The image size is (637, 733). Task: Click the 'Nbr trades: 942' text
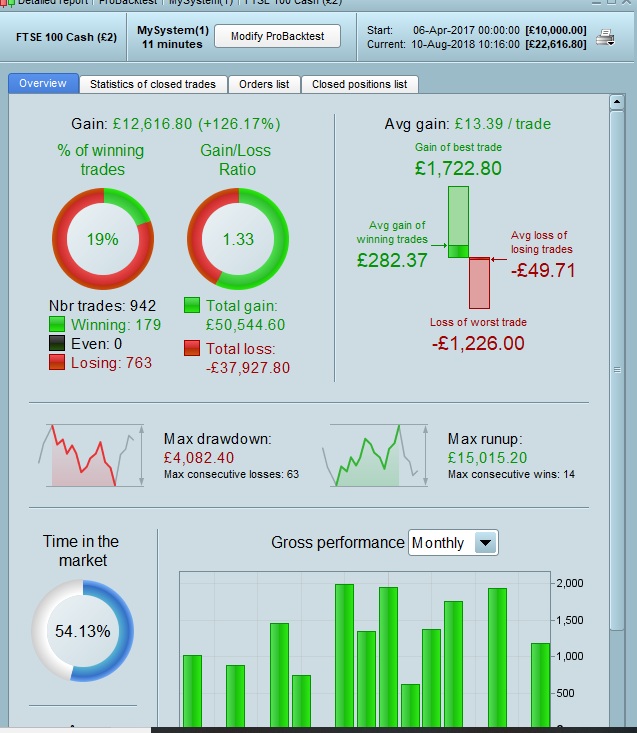(102, 306)
